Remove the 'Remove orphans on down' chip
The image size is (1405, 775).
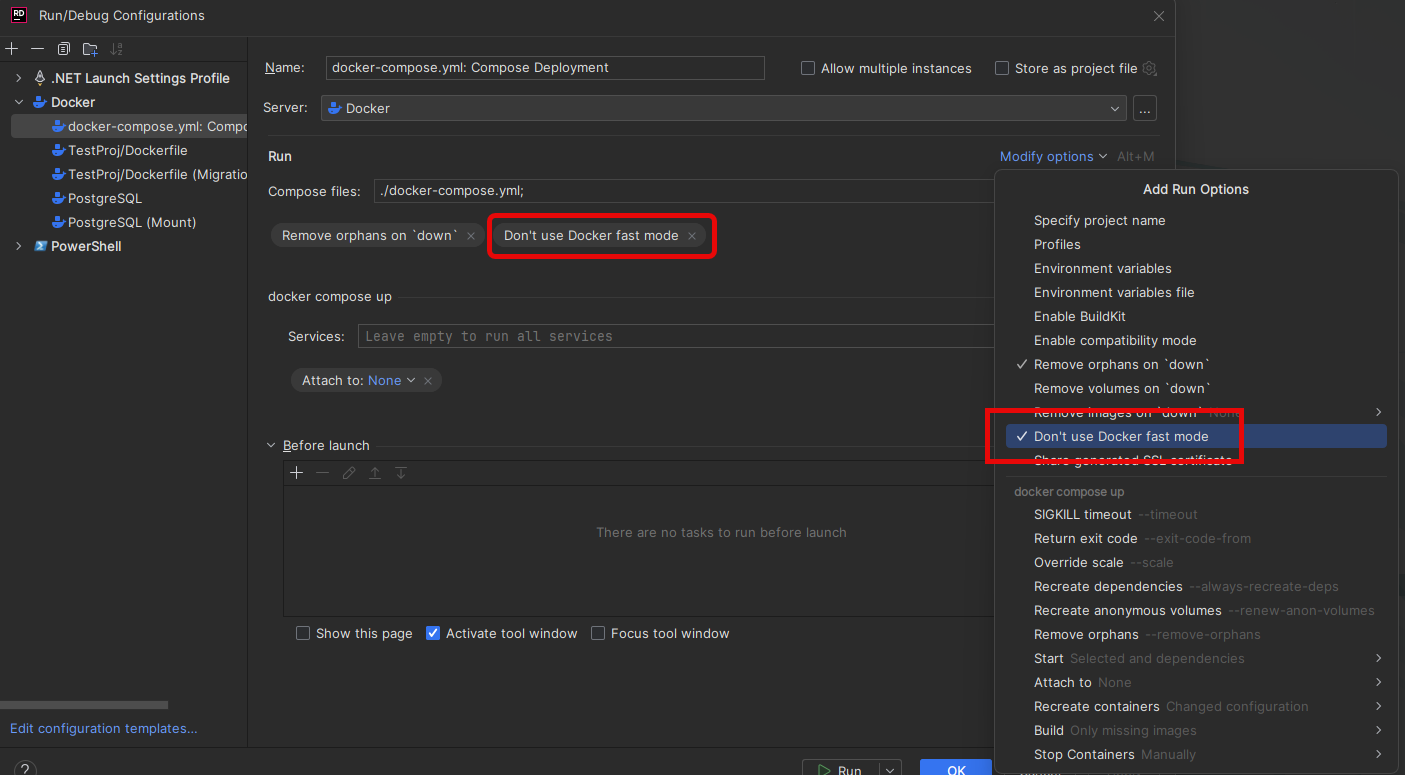471,236
